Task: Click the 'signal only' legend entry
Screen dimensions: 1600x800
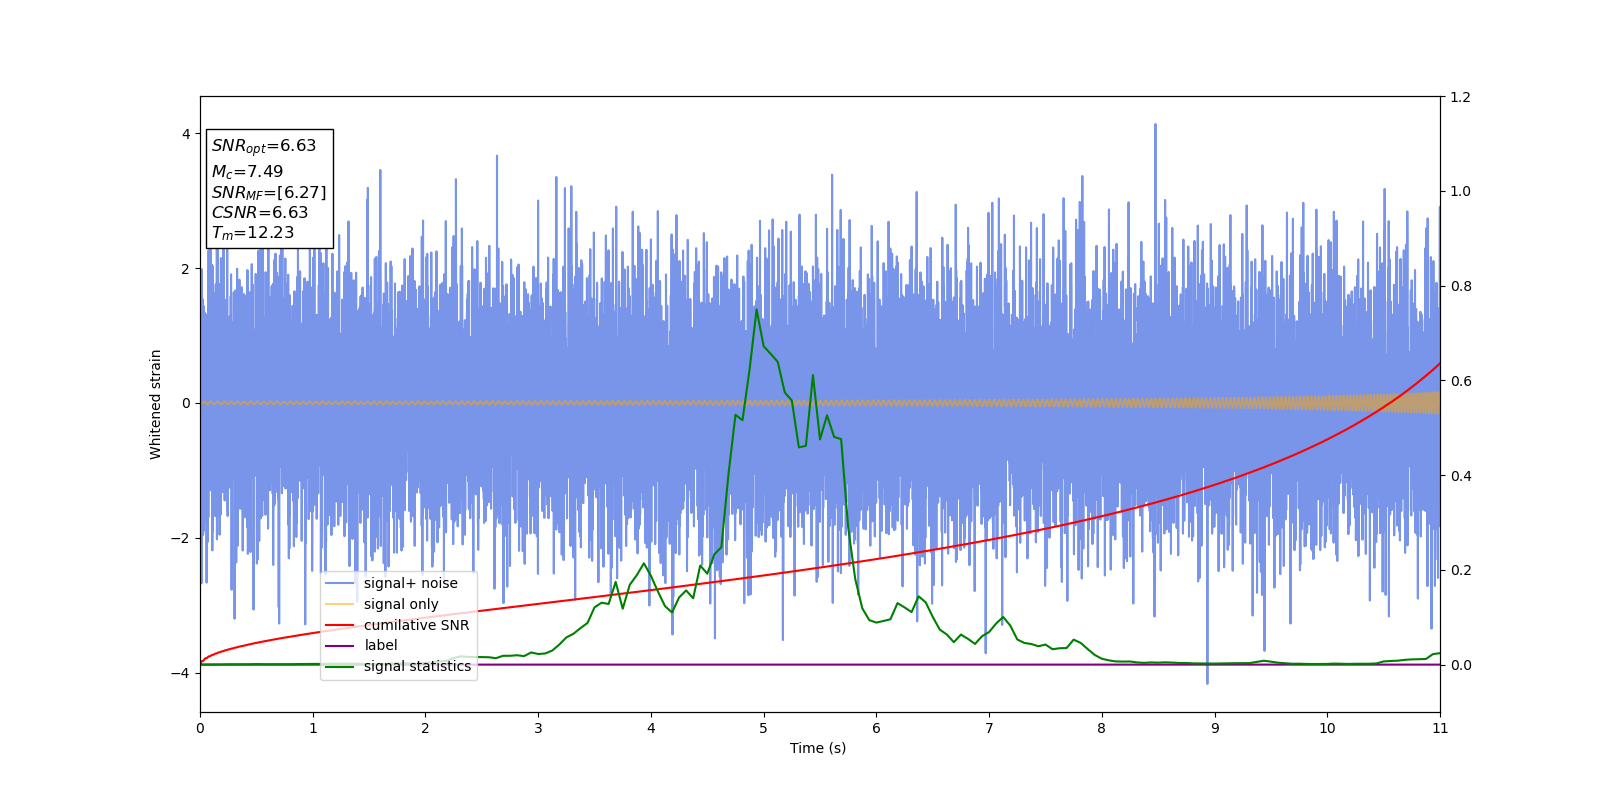Action: click(382, 604)
